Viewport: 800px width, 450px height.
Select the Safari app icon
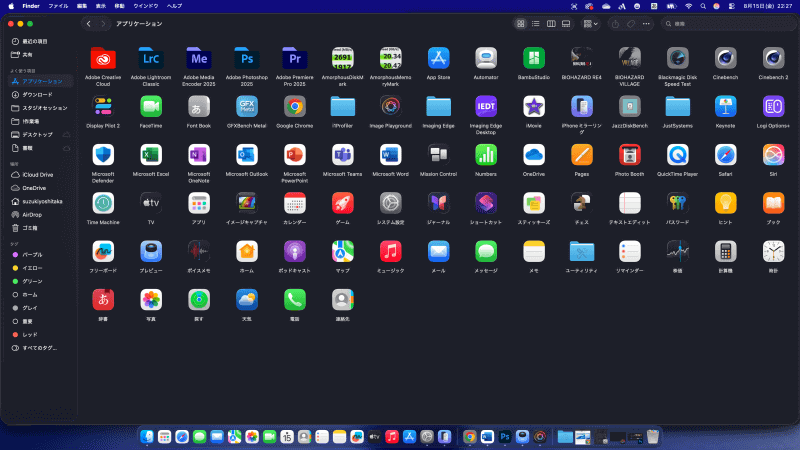pos(726,155)
